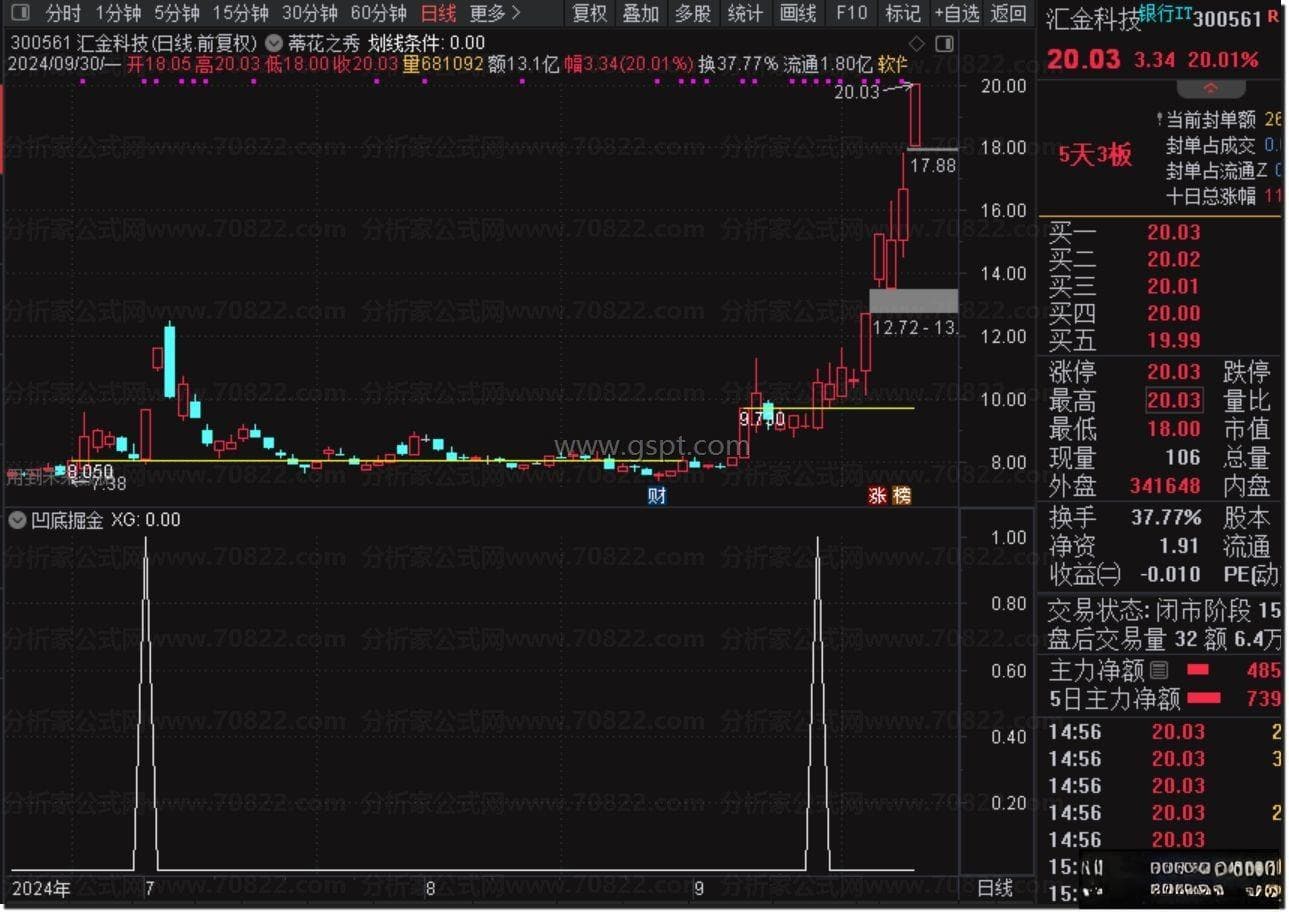Click the 汇金科技 stock name in quote panel
The image size is (1289, 912).
[1093, 19]
